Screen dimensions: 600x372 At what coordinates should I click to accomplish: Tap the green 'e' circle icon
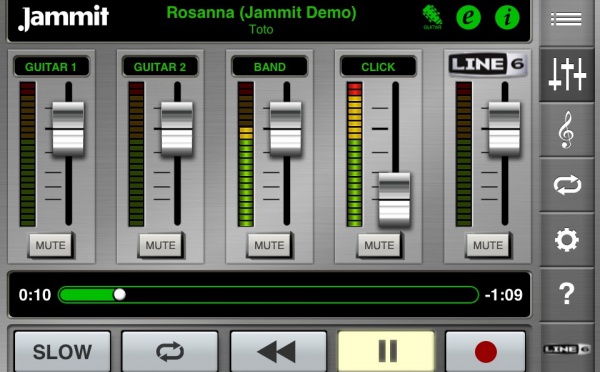click(468, 17)
